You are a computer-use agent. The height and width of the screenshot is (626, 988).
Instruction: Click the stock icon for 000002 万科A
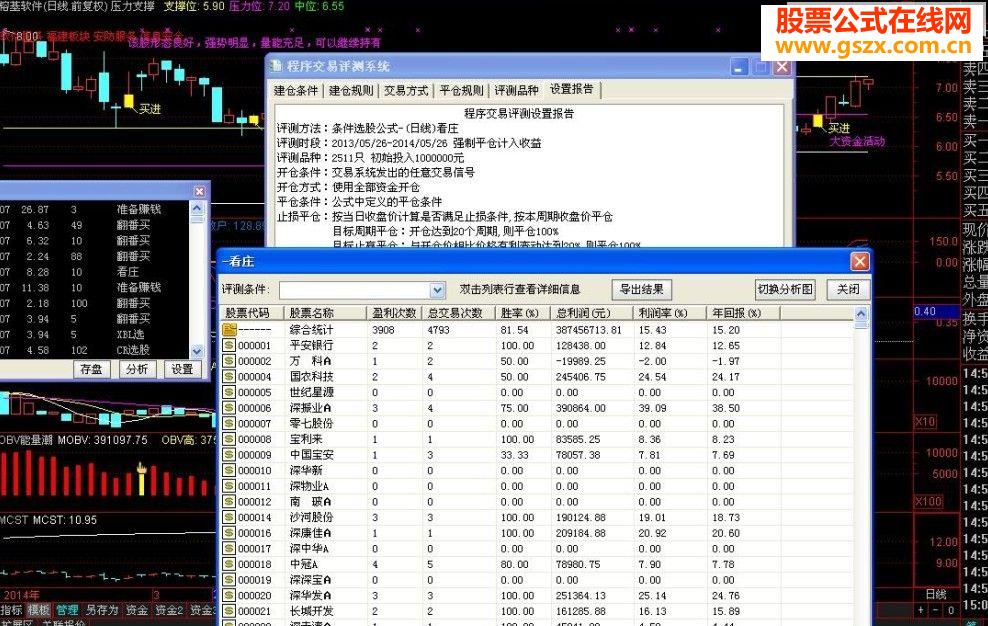coord(229,361)
